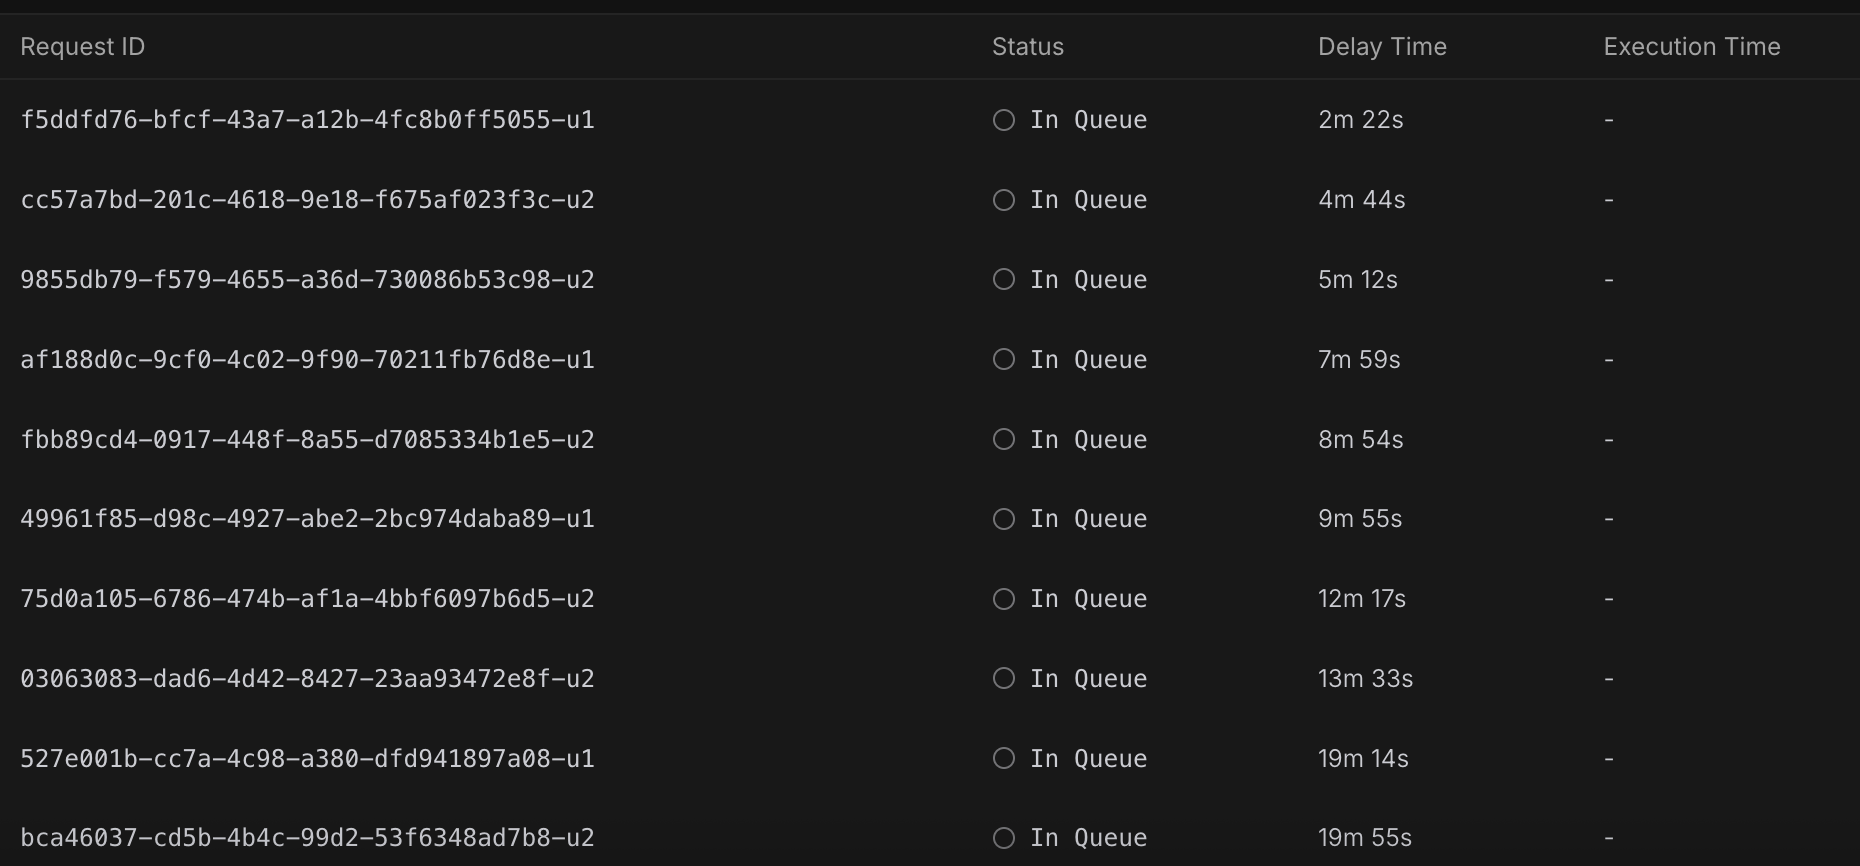Select the request ID starting with 527e001b
Viewport: 1860px width, 866px height.
coord(308,758)
